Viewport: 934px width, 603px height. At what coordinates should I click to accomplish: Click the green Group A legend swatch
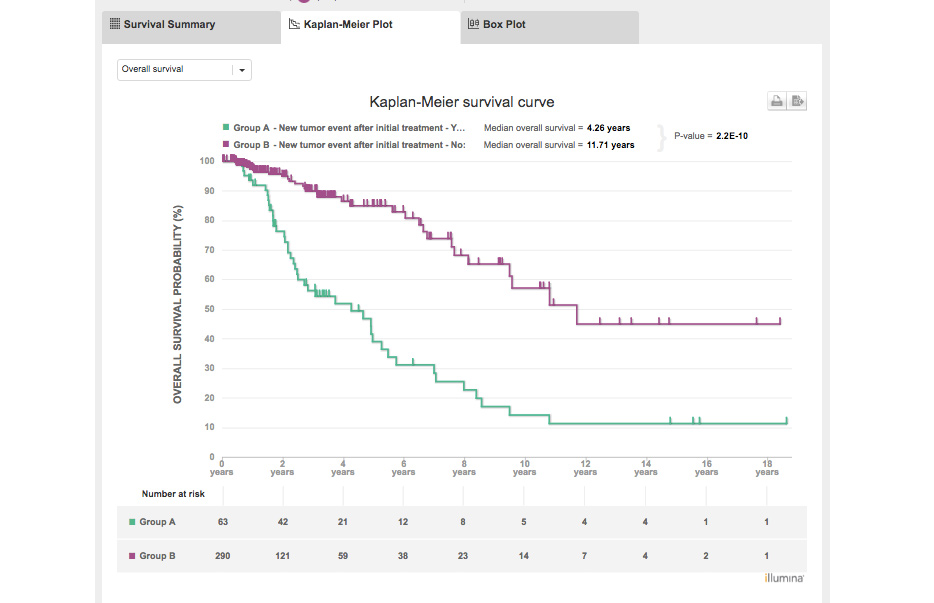click(x=225, y=128)
